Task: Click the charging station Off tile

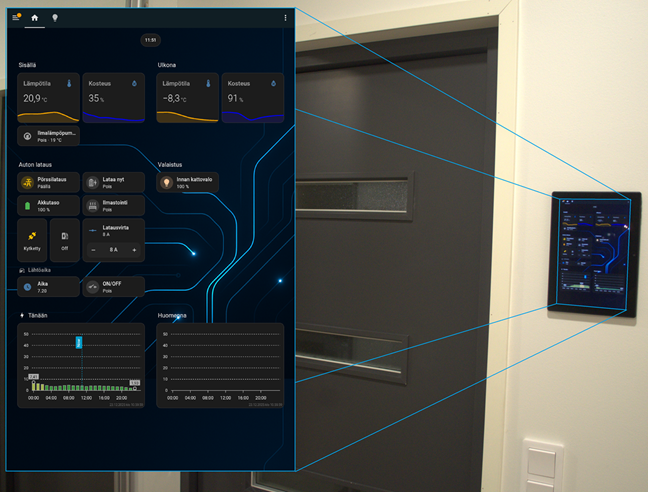Action: pyautogui.click(x=64, y=240)
